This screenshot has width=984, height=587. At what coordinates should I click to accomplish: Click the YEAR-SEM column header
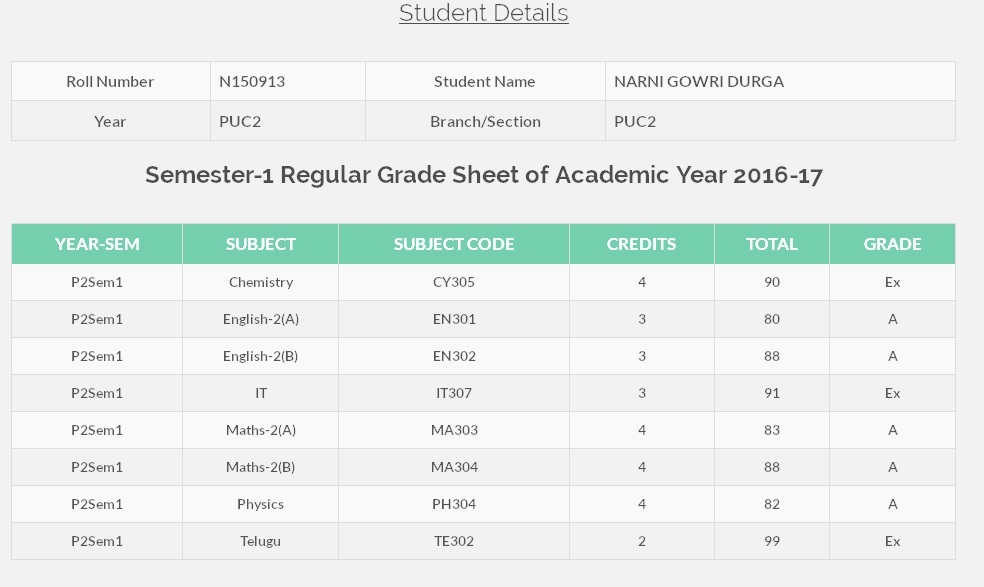pyautogui.click(x=97, y=244)
